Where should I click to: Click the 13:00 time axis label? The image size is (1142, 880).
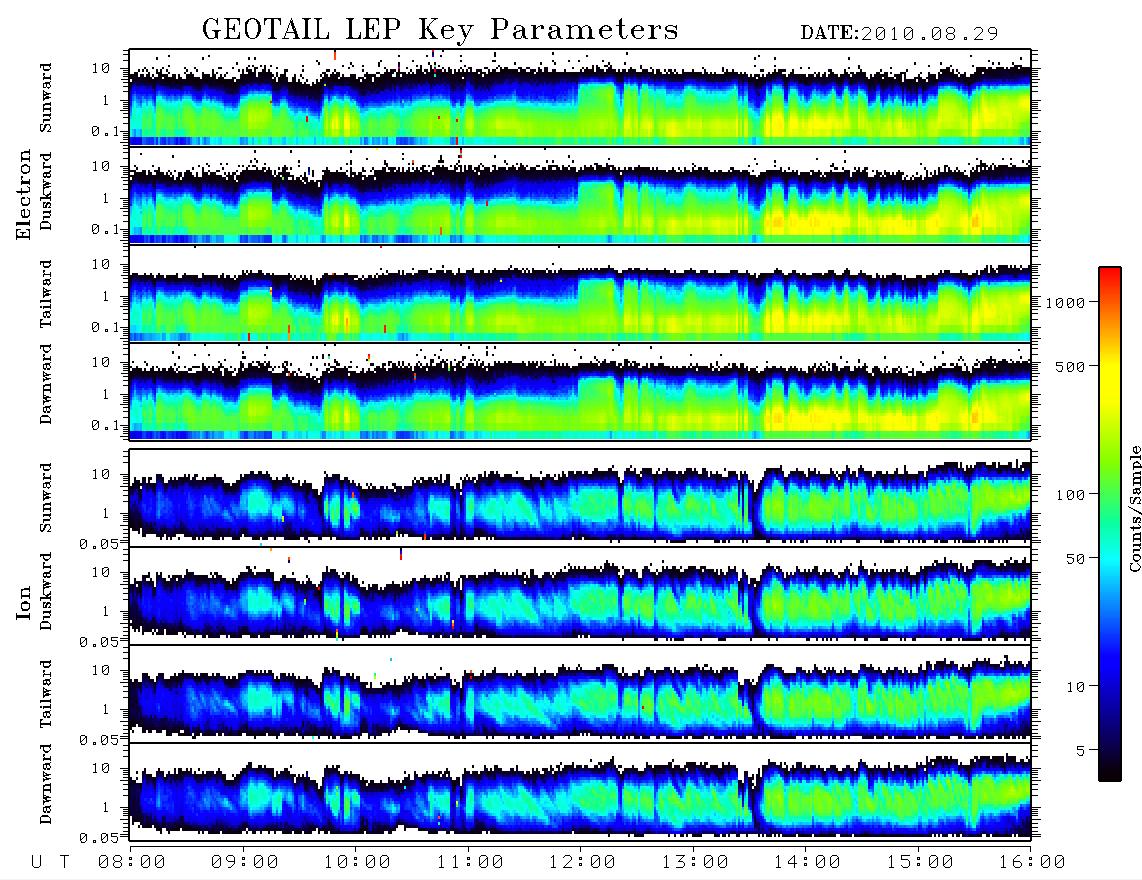(695, 862)
